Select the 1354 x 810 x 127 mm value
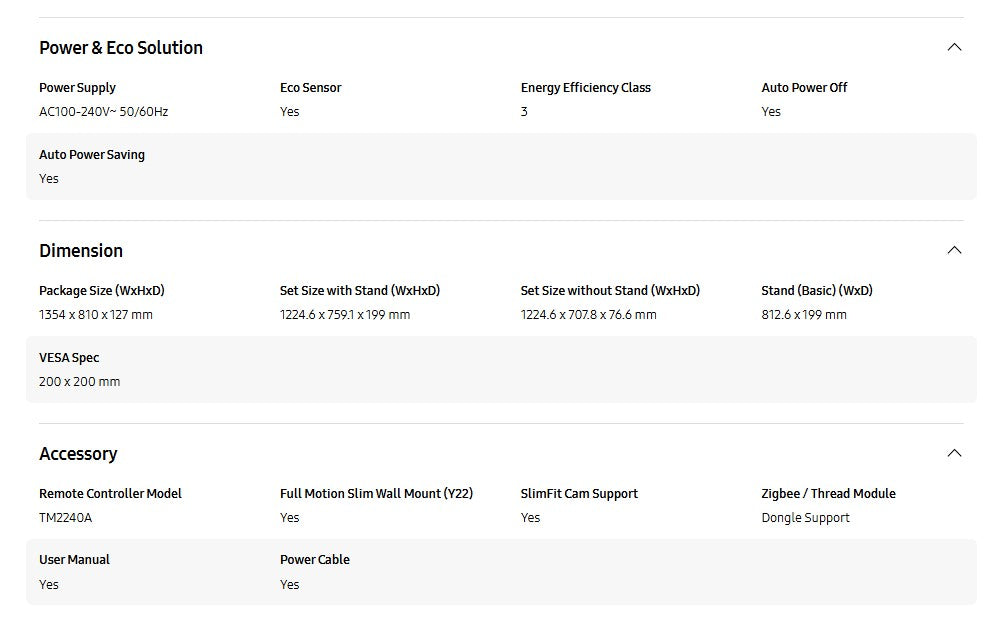 pos(96,315)
